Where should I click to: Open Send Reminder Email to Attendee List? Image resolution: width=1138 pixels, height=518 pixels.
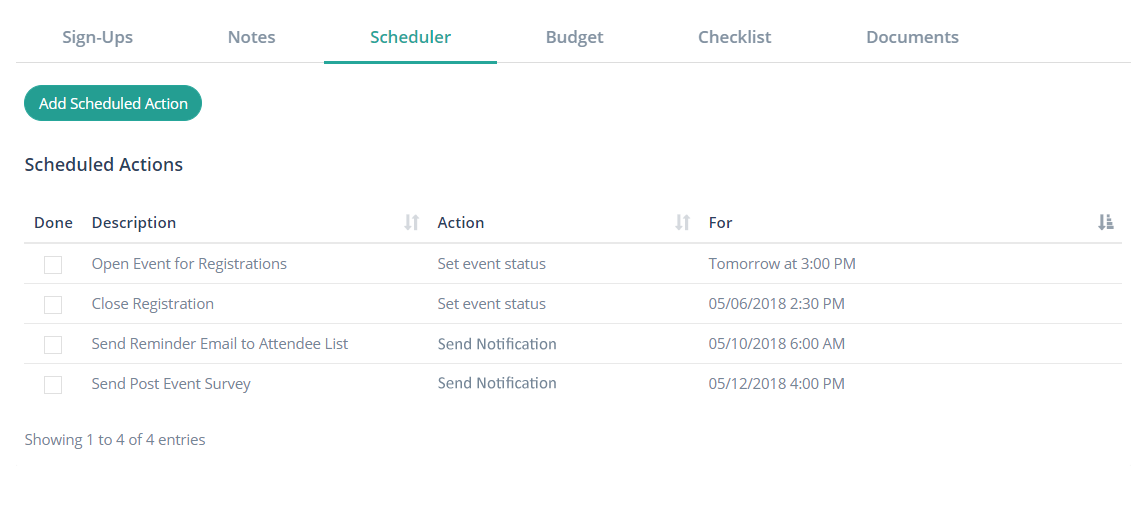[220, 343]
